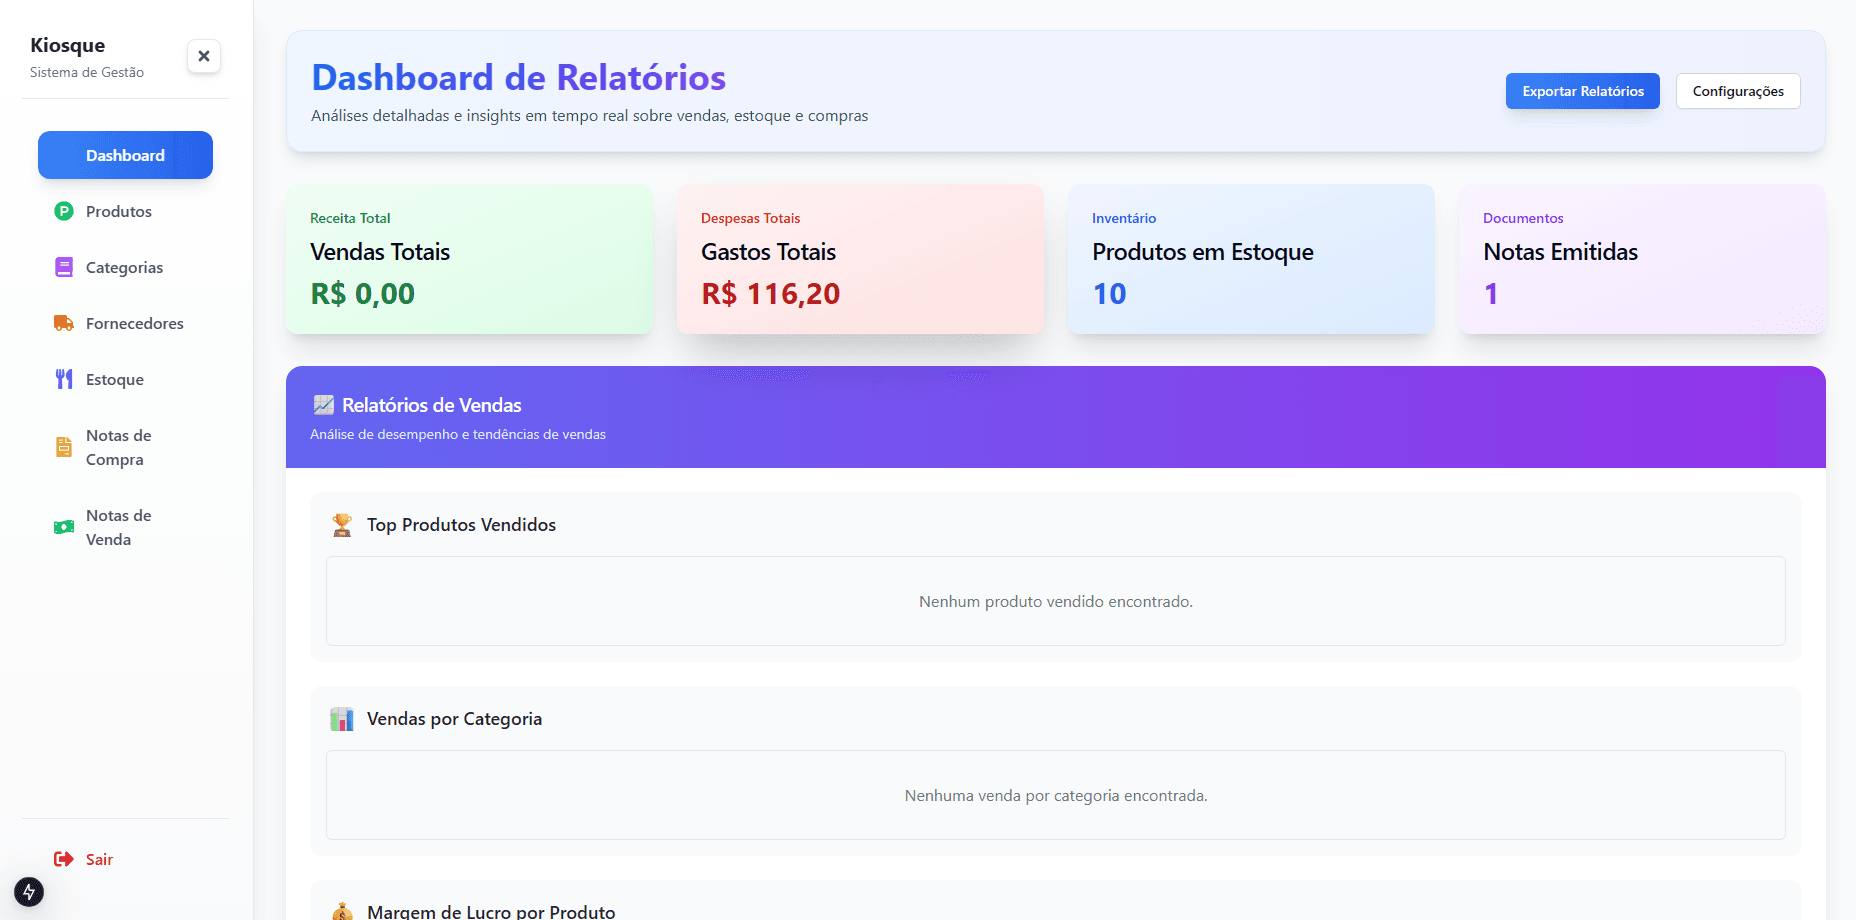
Task: Collapse the sidebar with the X button
Action: pos(204,56)
